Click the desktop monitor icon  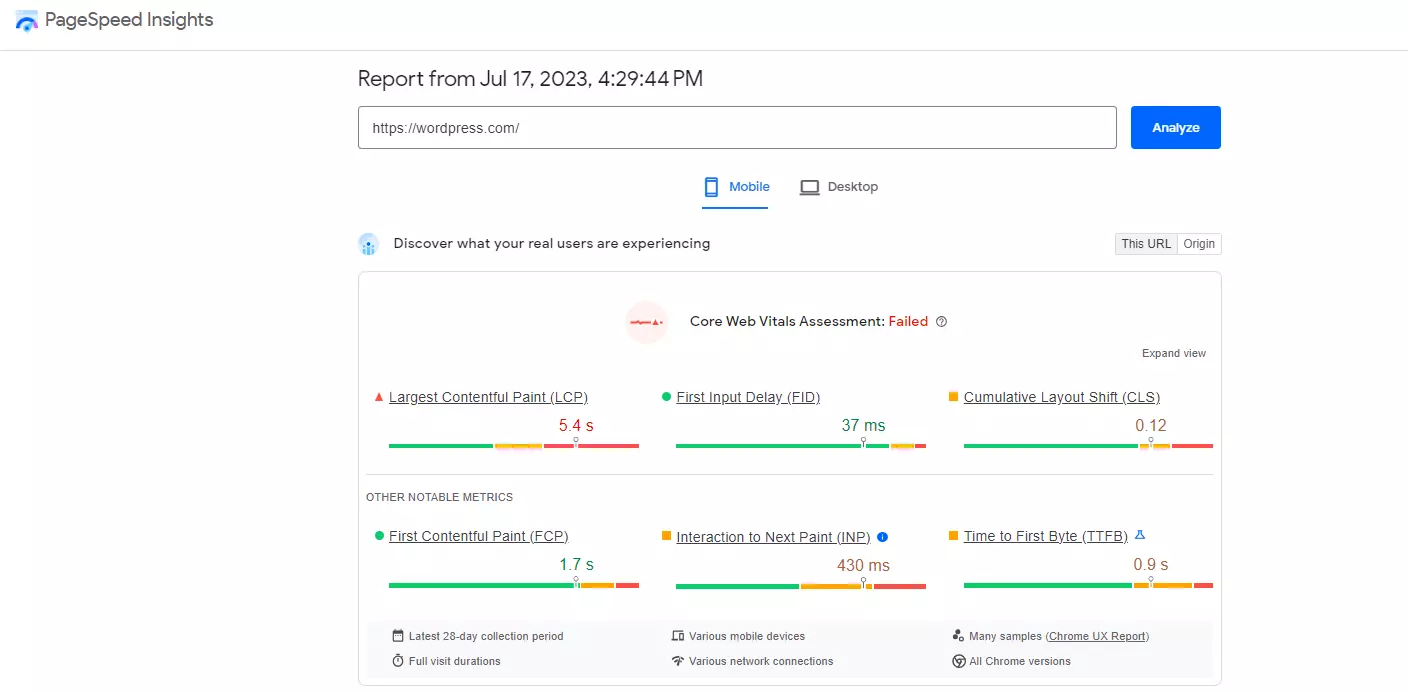[810, 187]
